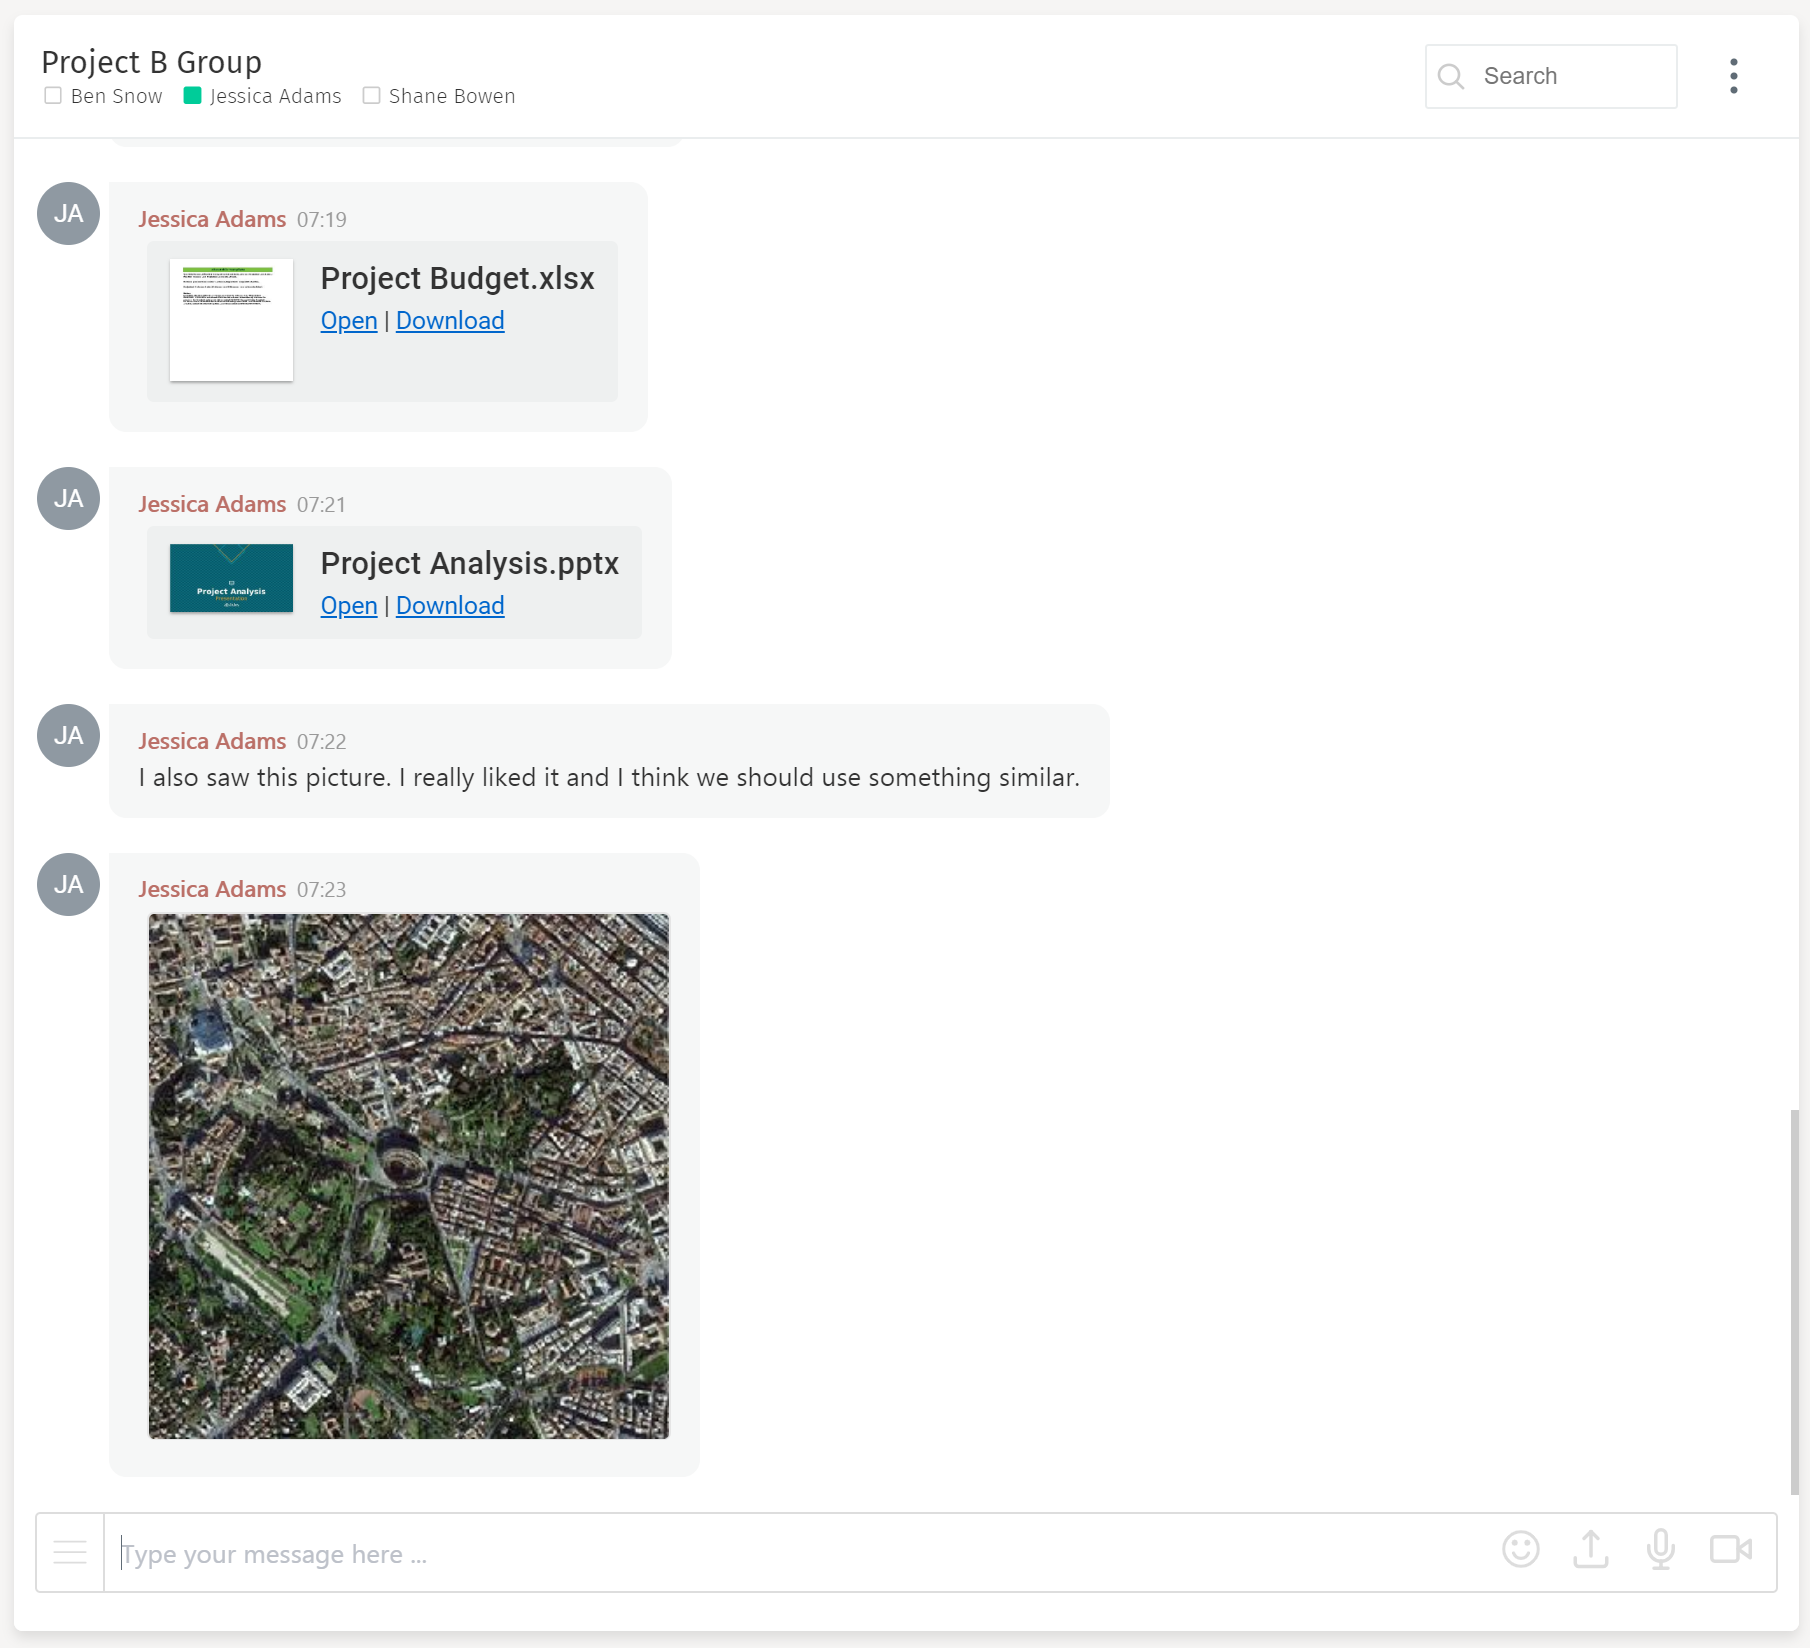The image size is (1810, 1648).
Task: Click the search magnifier icon
Action: (x=1452, y=76)
